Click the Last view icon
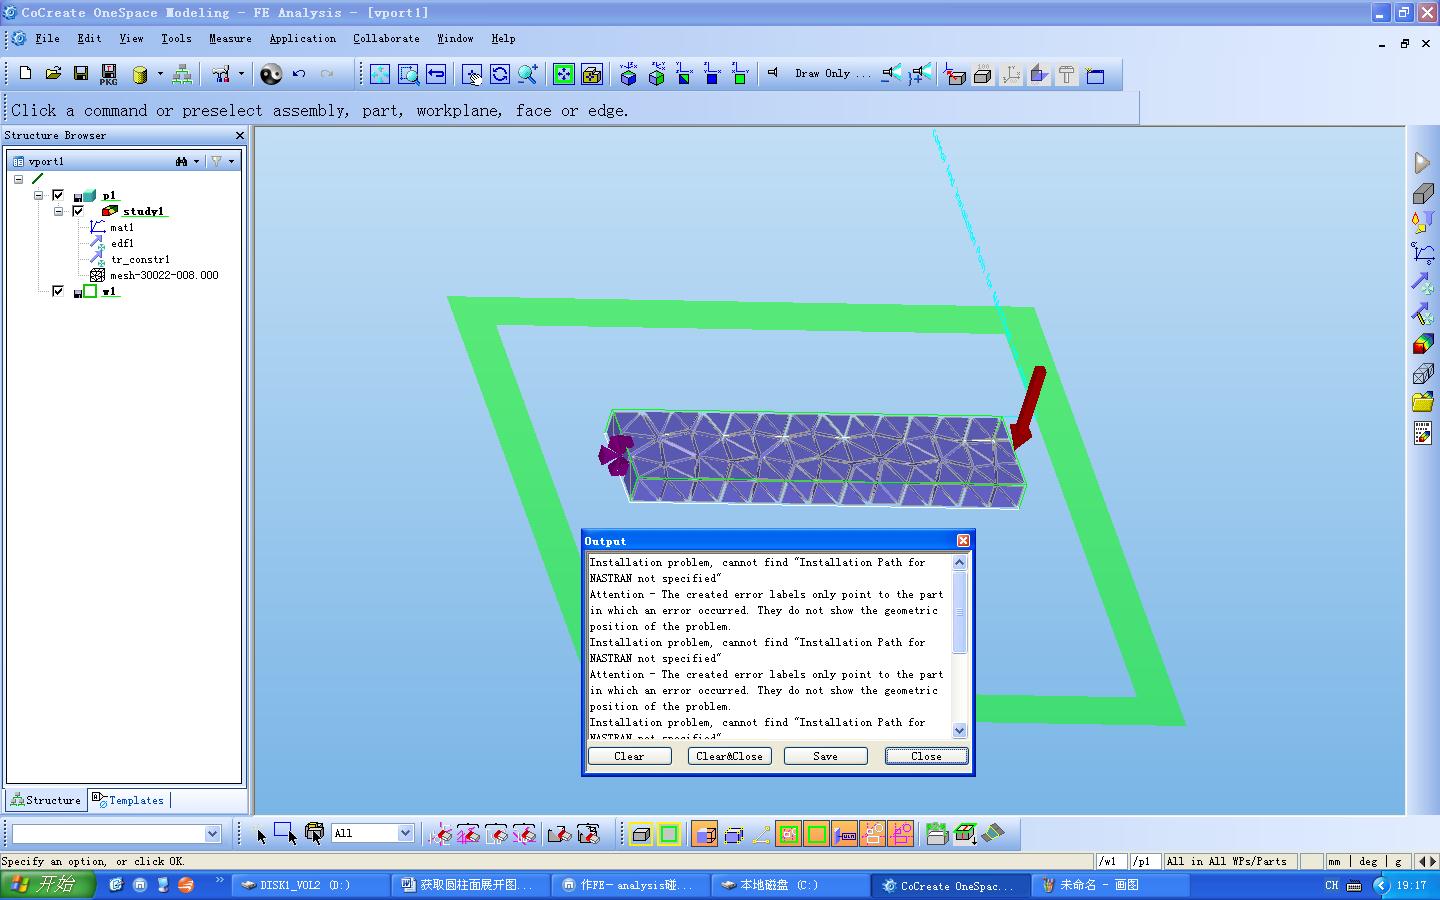Viewport: 1440px width, 900px height. (436, 74)
